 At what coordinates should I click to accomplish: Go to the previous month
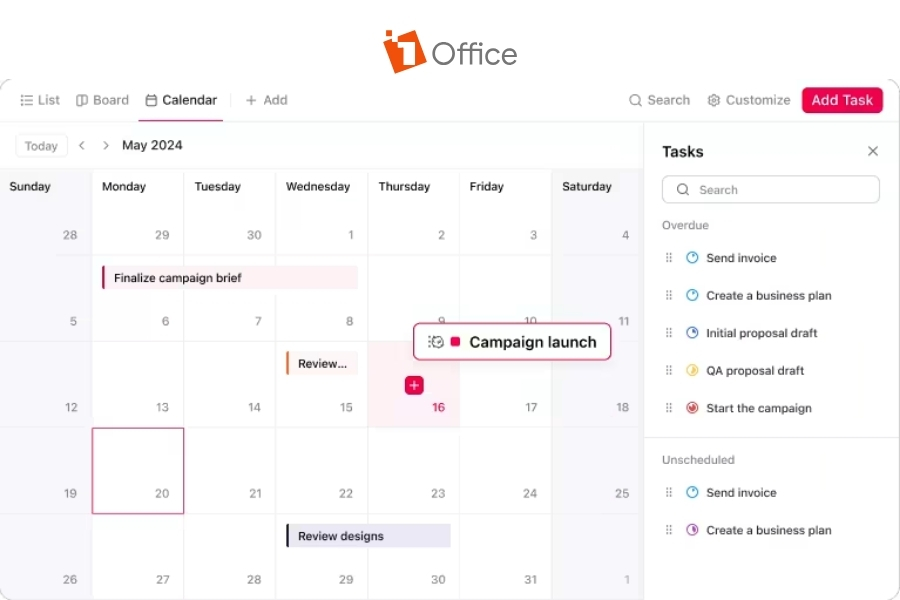pyautogui.click(x=82, y=145)
